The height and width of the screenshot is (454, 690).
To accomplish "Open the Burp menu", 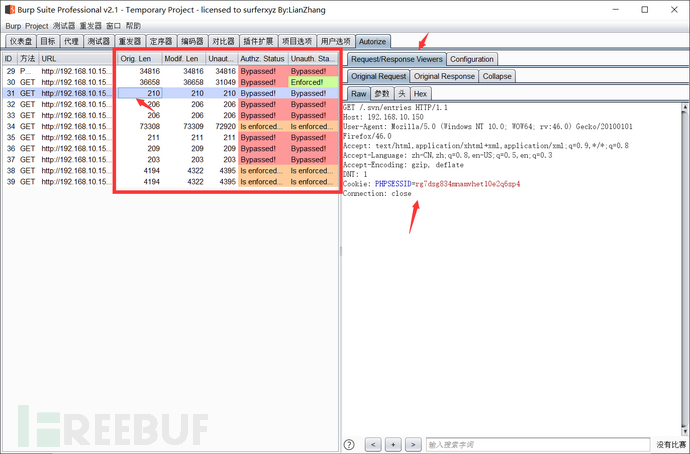I will click(13, 26).
